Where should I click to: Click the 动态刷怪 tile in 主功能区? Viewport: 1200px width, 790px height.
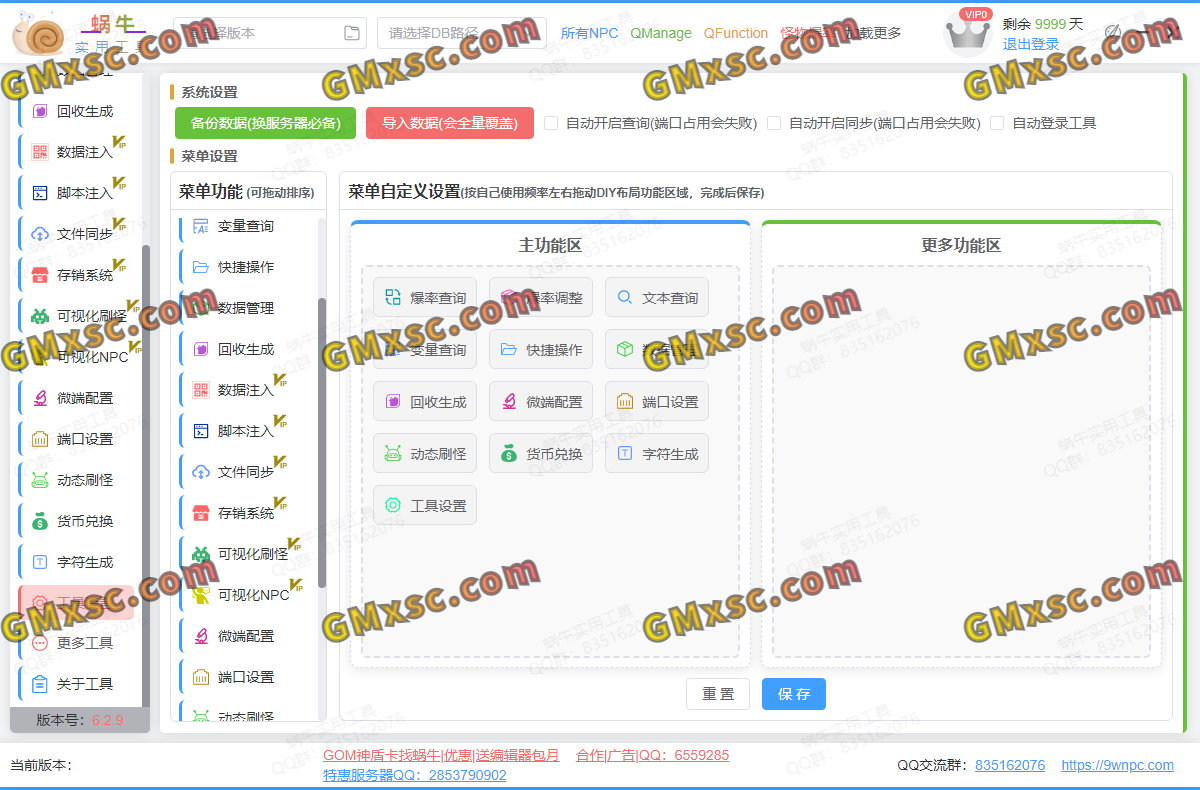click(x=425, y=454)
